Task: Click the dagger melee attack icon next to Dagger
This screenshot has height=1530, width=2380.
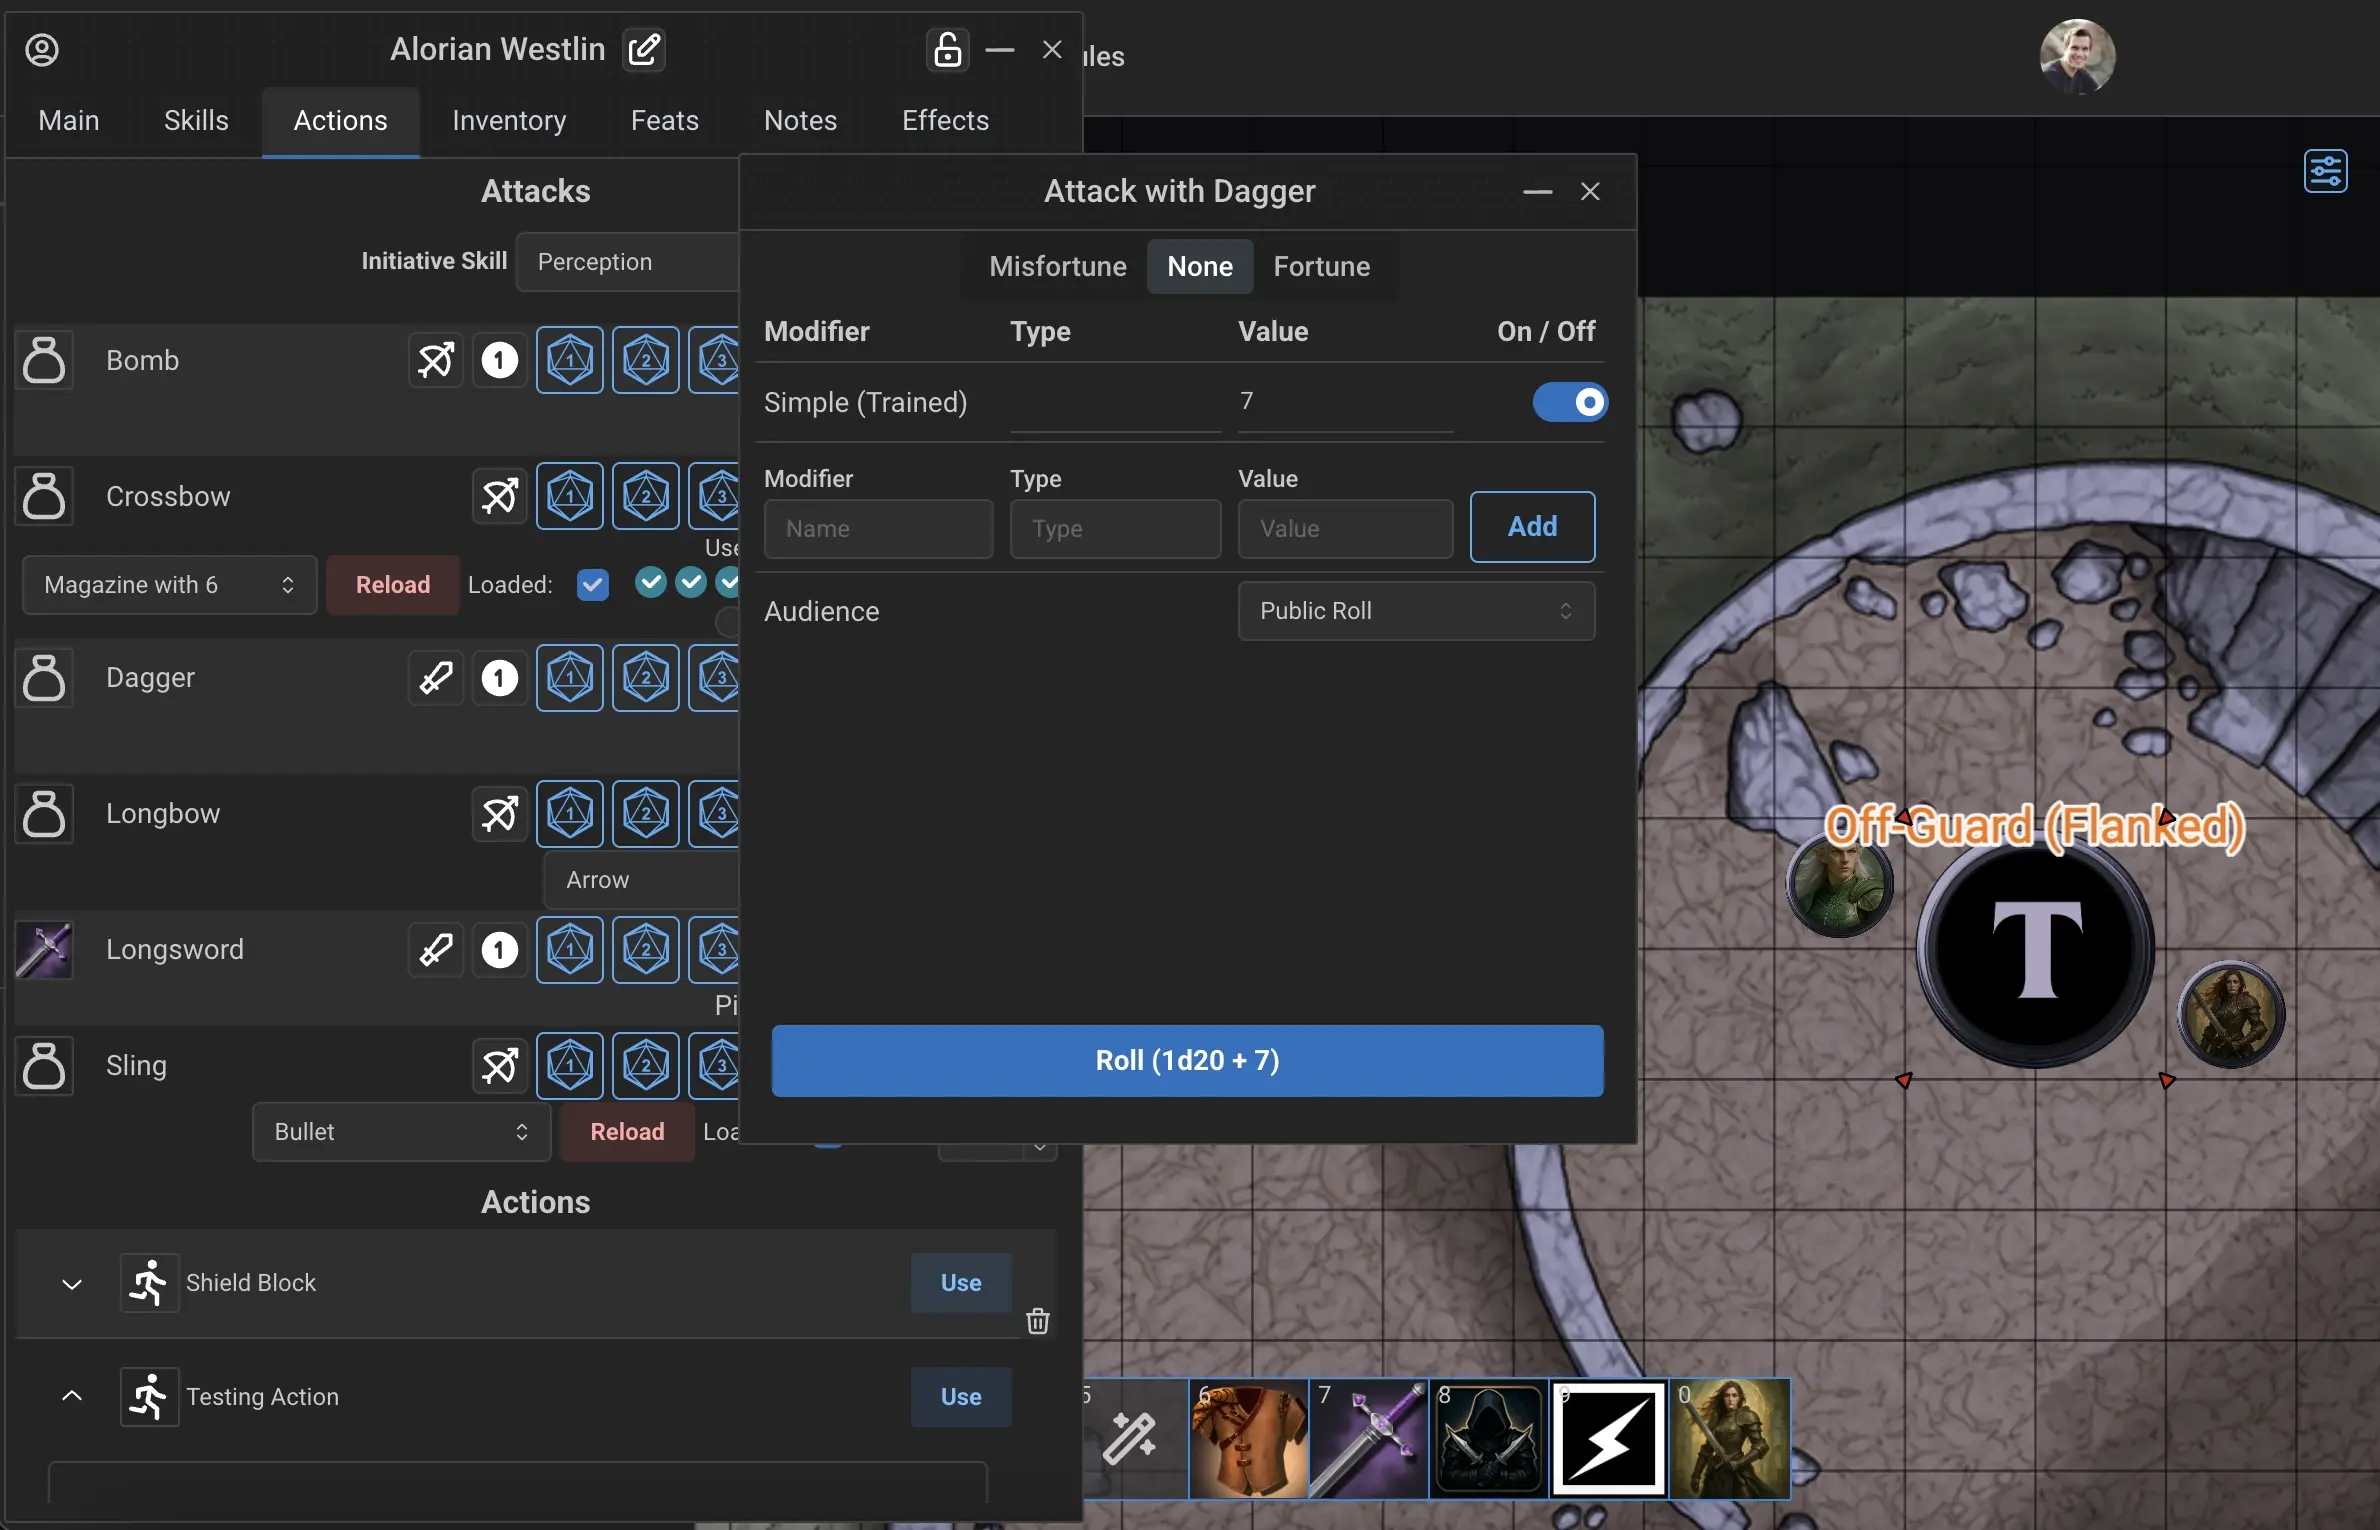Action: click(x=435, y=678)
